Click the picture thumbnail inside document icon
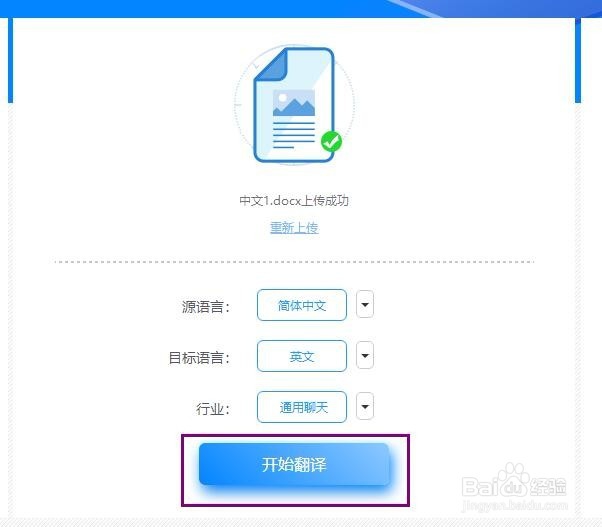602x527 pixels. point(294,102)
